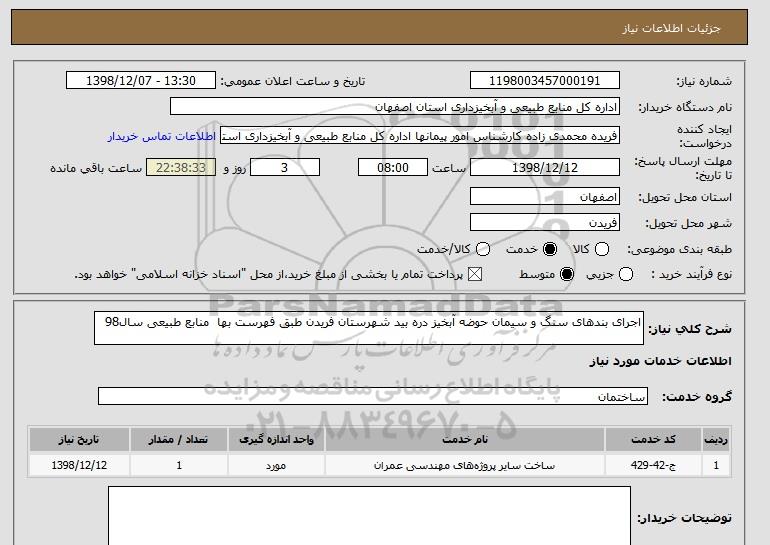Click the نام دستگاه خریدار label

[685, 107]
